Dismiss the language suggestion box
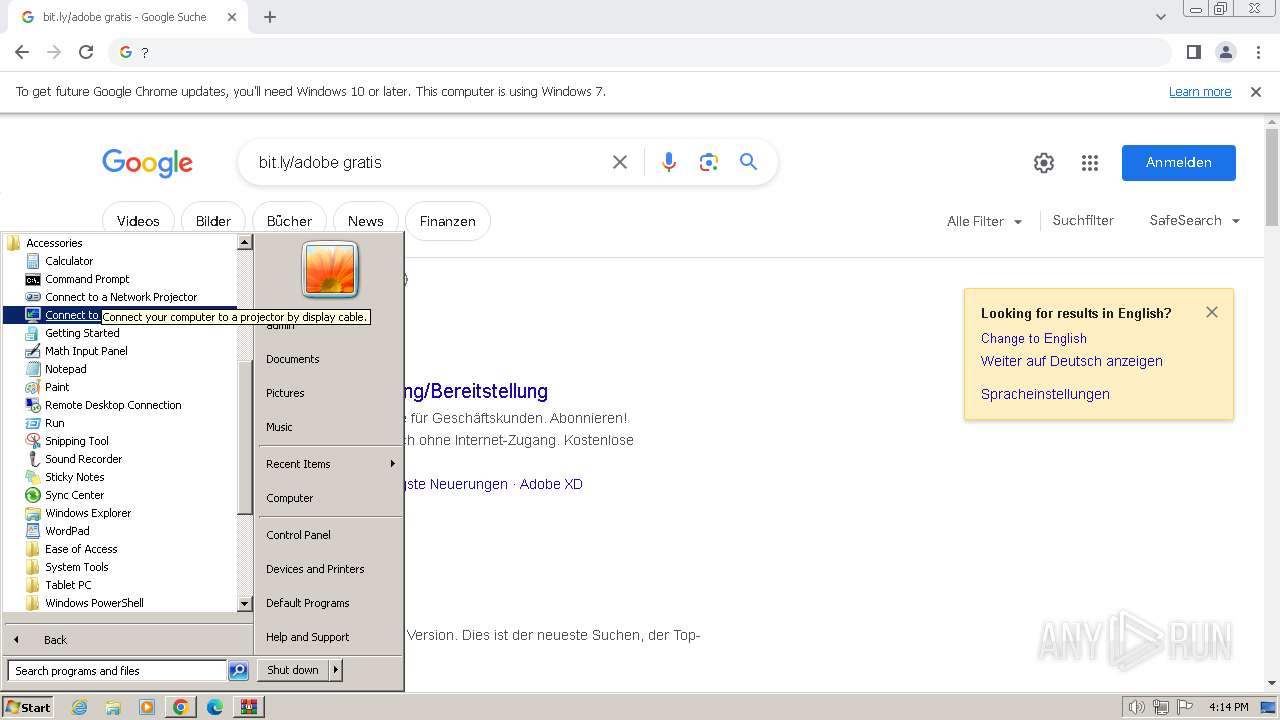 click(1212, 312)
